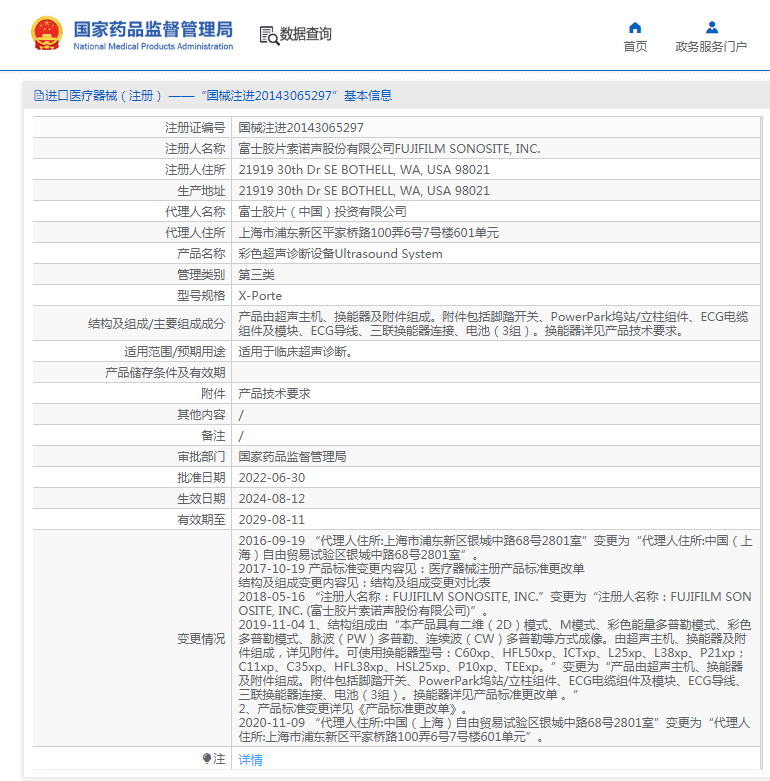Select the 2016-09-19 change entry

point(496,547)
